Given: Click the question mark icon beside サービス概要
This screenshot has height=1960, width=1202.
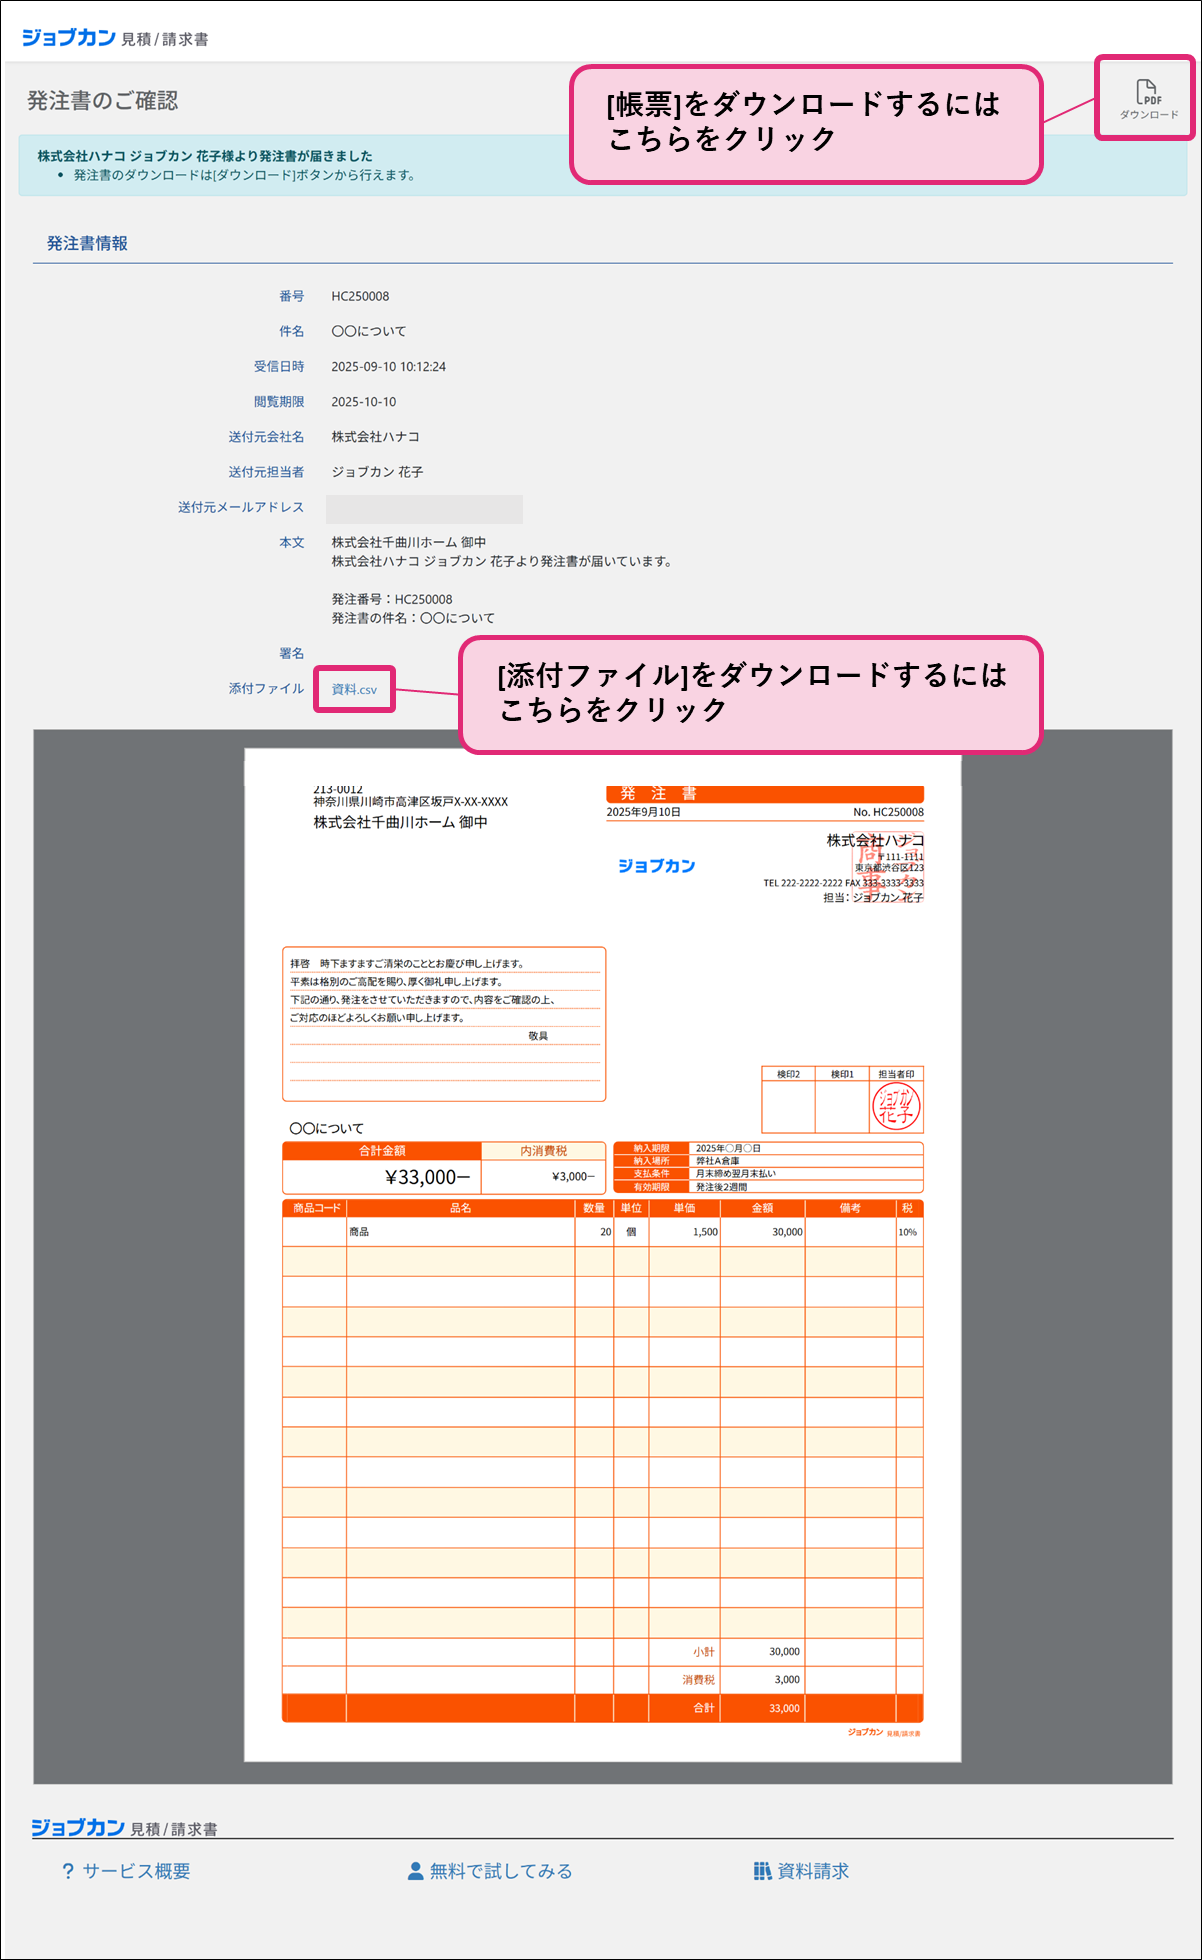Looking at the screenshot, I should [x=68, y=1871].
